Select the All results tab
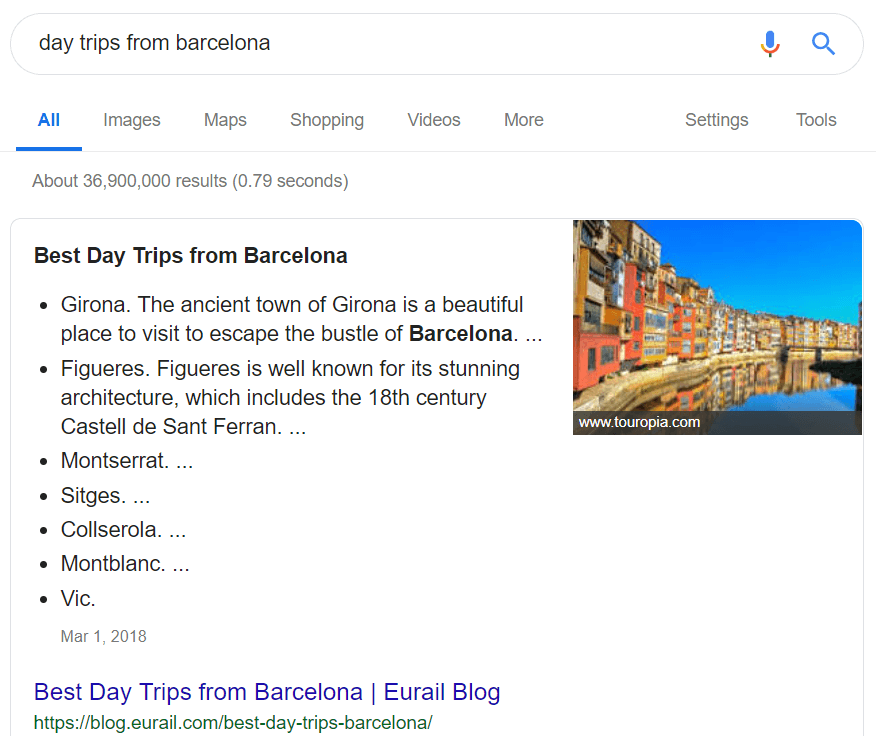This screenshot has width=876, height=736. 49,120
